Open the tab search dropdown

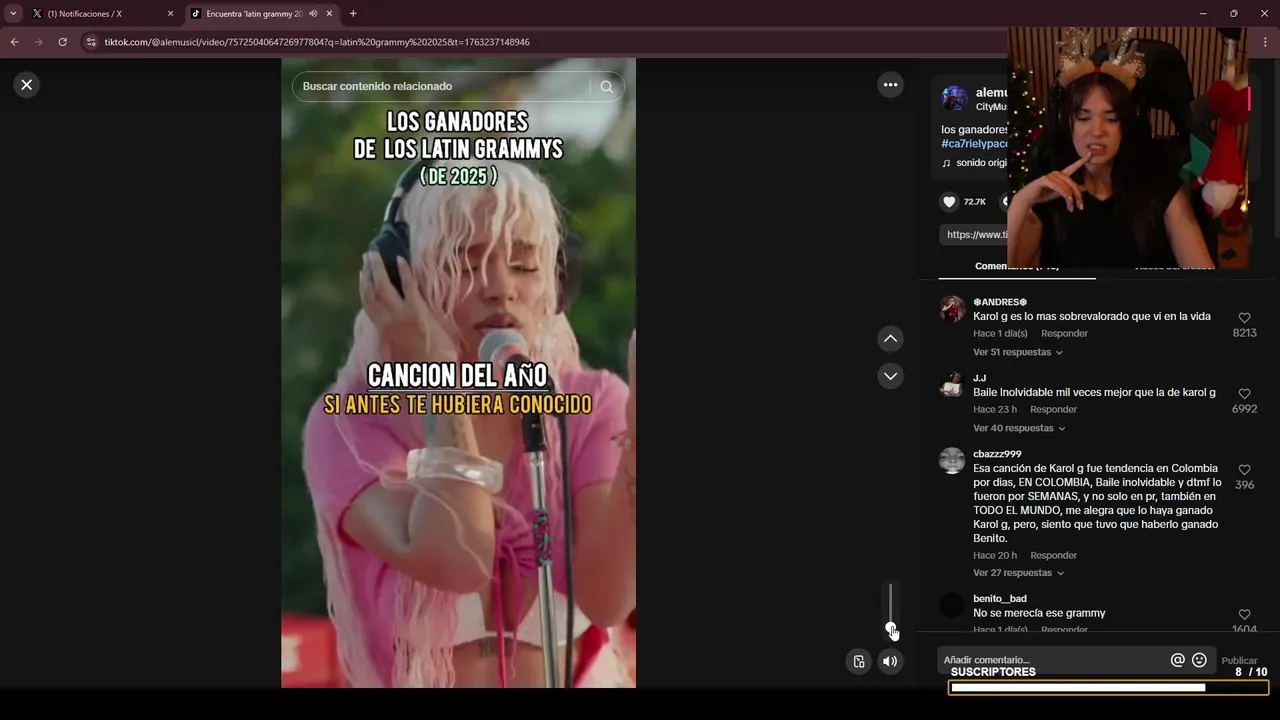[x=13, y=14]
